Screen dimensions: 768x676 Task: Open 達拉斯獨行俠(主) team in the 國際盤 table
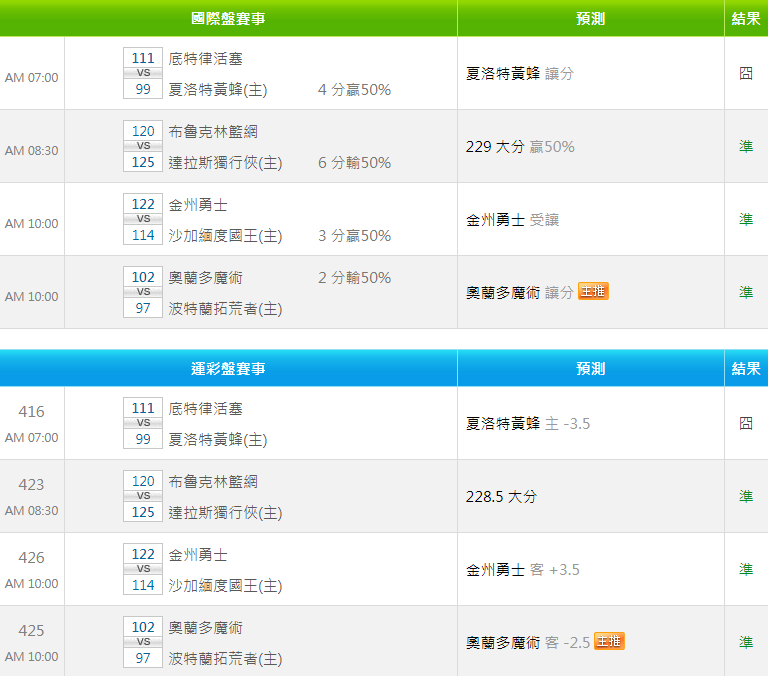(225, 163)
